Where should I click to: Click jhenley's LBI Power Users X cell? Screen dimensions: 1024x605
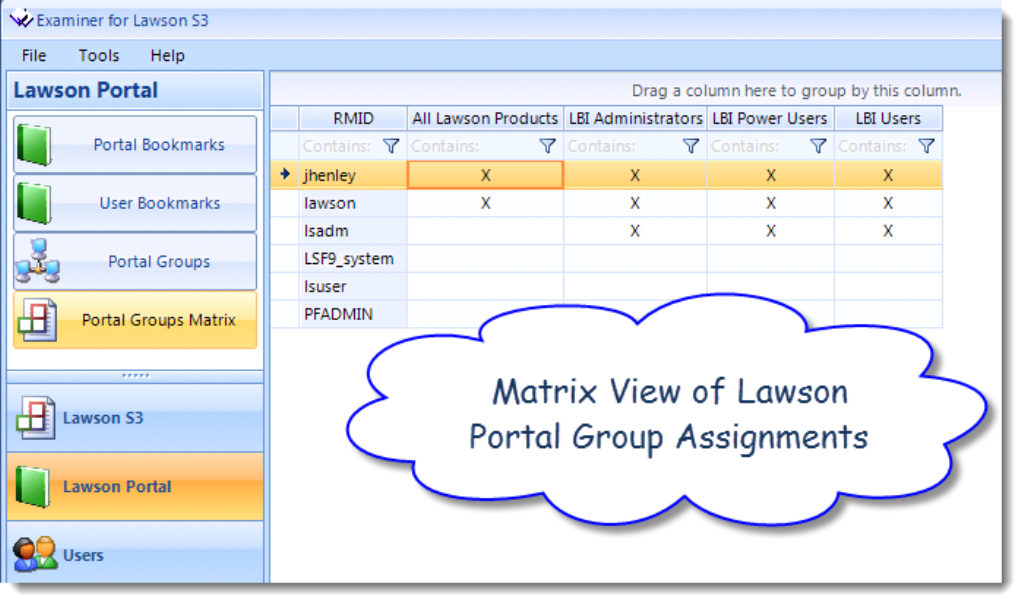(771, 175)
